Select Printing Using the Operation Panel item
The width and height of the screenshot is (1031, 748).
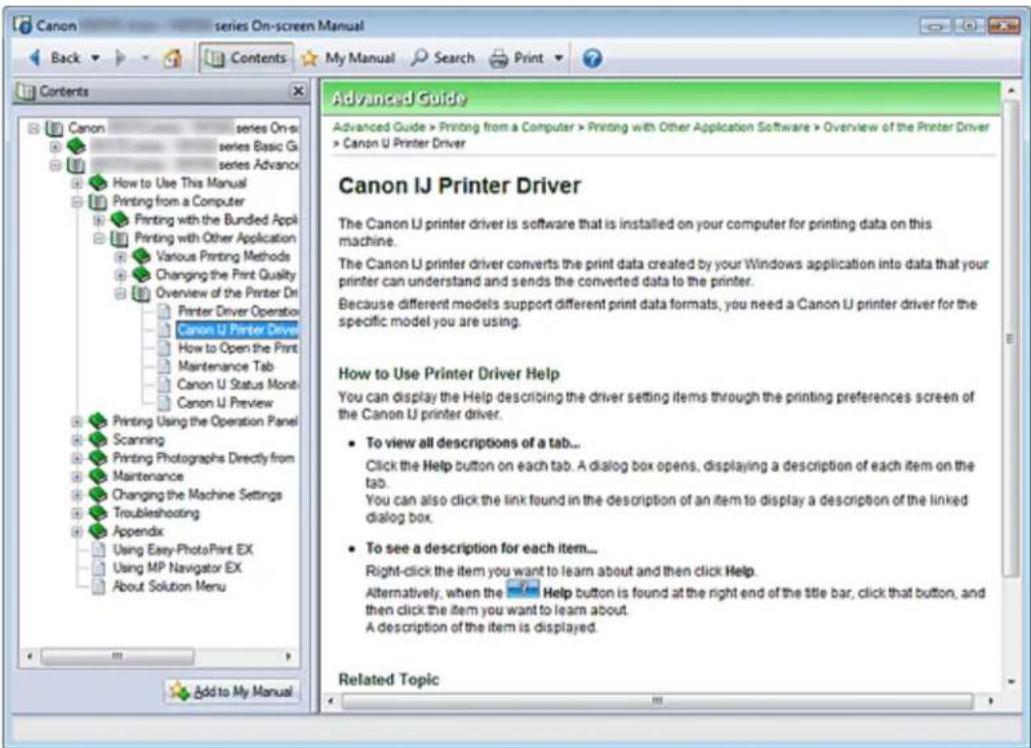point(205,421)
